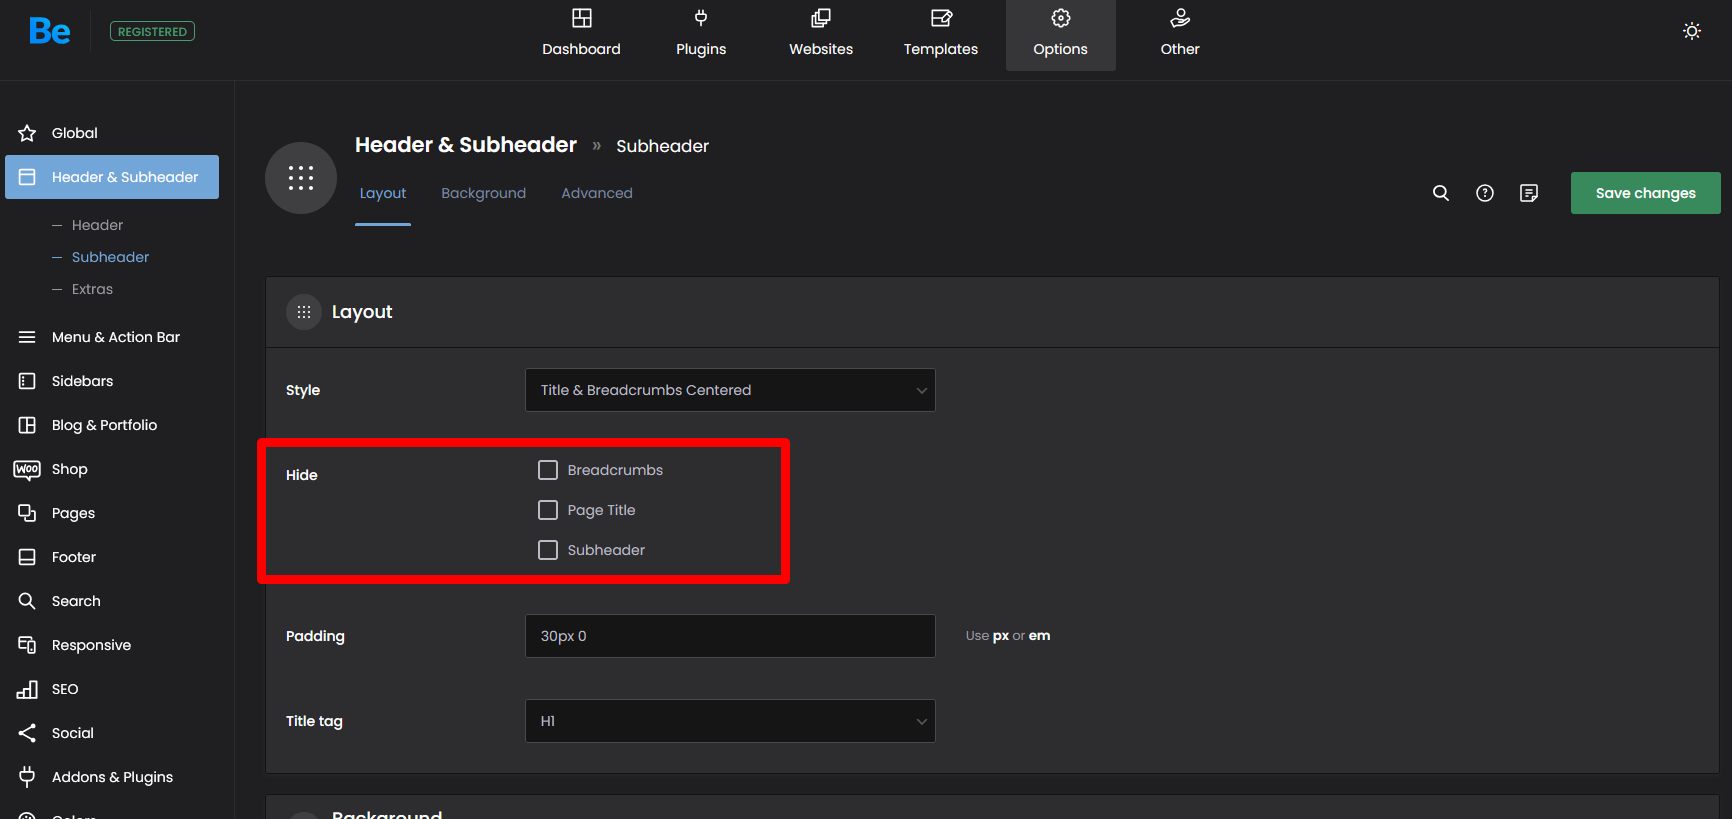
Task: Switch to the Advanced tab
Action: 597,193
